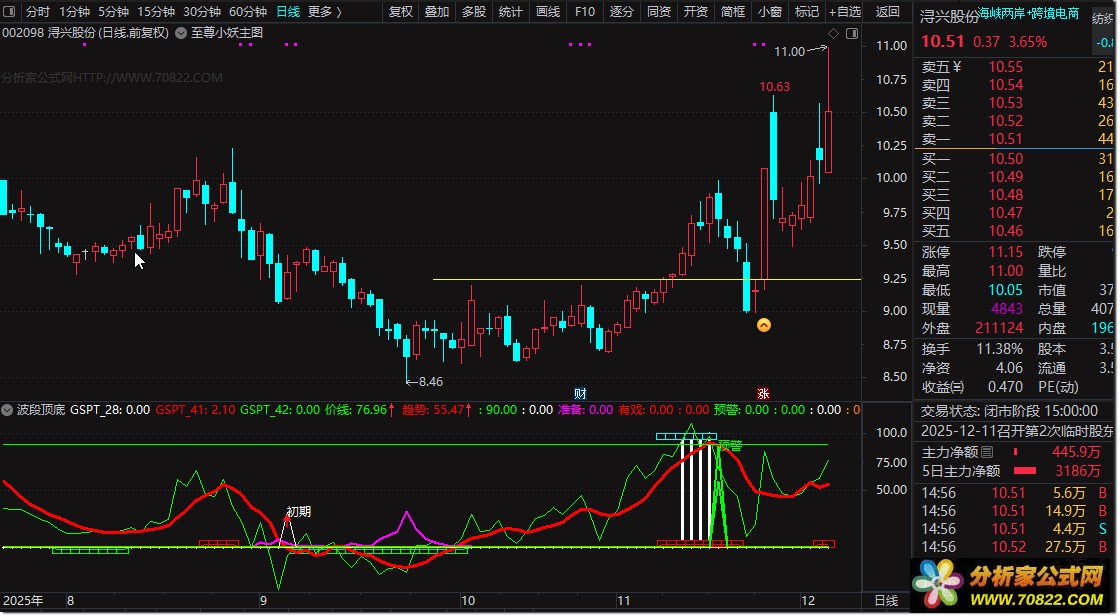The image size is (1120, 616).
Task: Click the diamond icon above the chart
Action: click(x=833, y=34)
